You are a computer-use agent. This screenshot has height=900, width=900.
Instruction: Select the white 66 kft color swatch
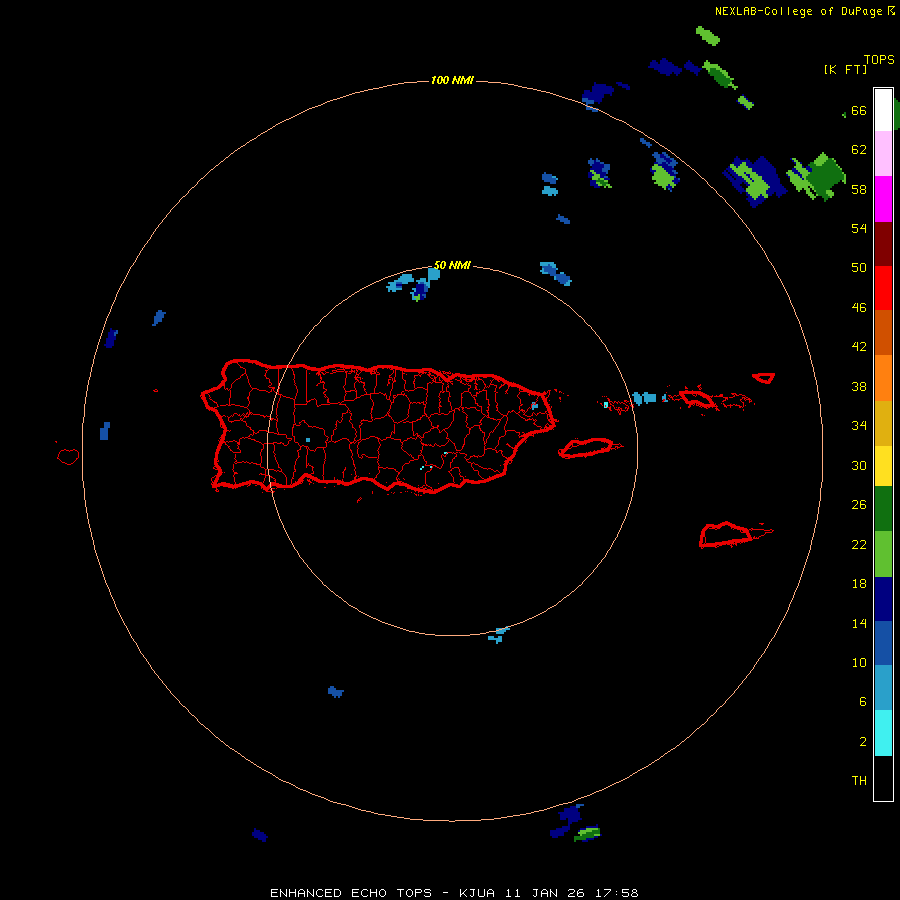(883, 110)
